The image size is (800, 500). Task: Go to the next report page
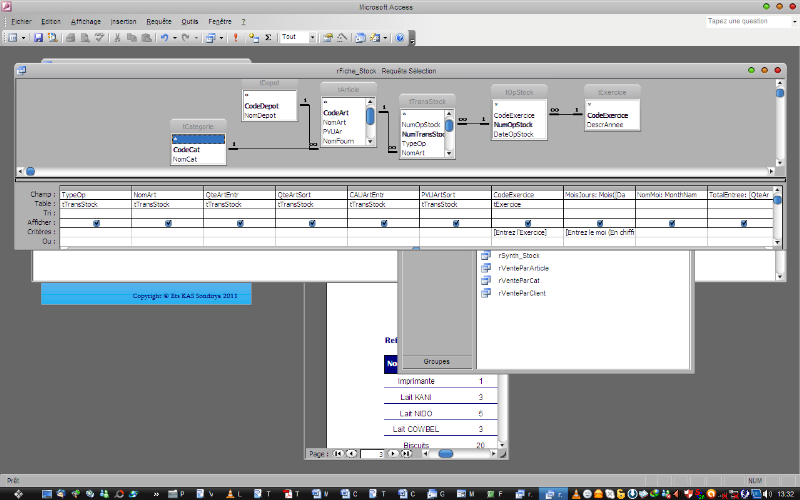[392, 453]
